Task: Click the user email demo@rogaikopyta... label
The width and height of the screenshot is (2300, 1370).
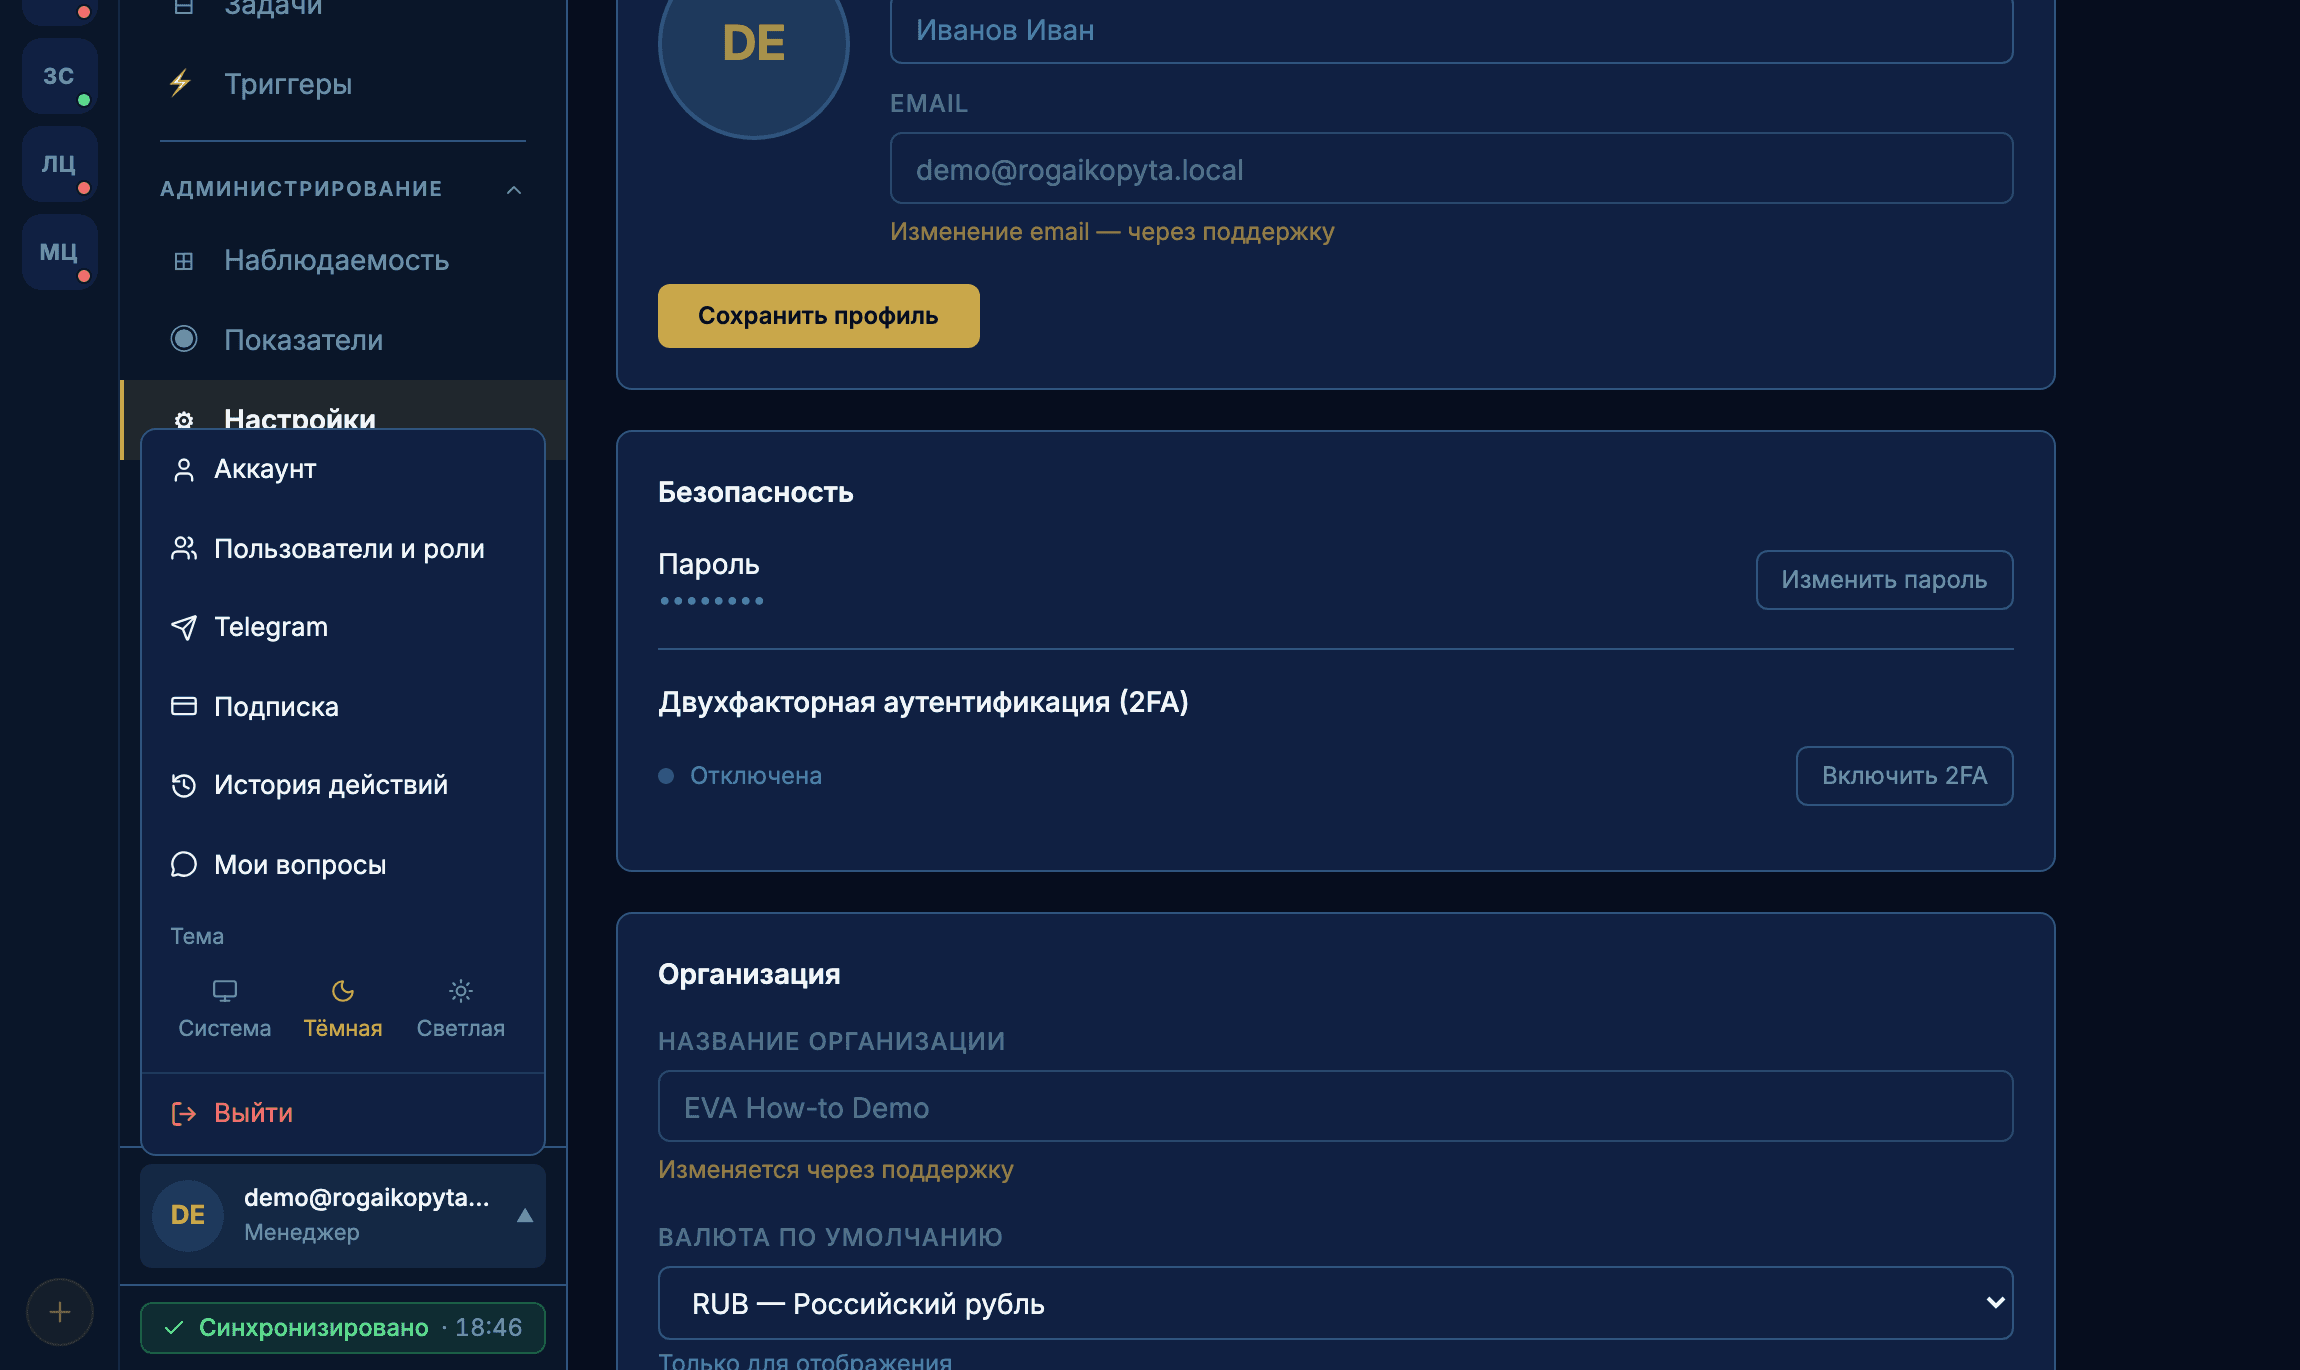Action: (x=366, y=1197)
